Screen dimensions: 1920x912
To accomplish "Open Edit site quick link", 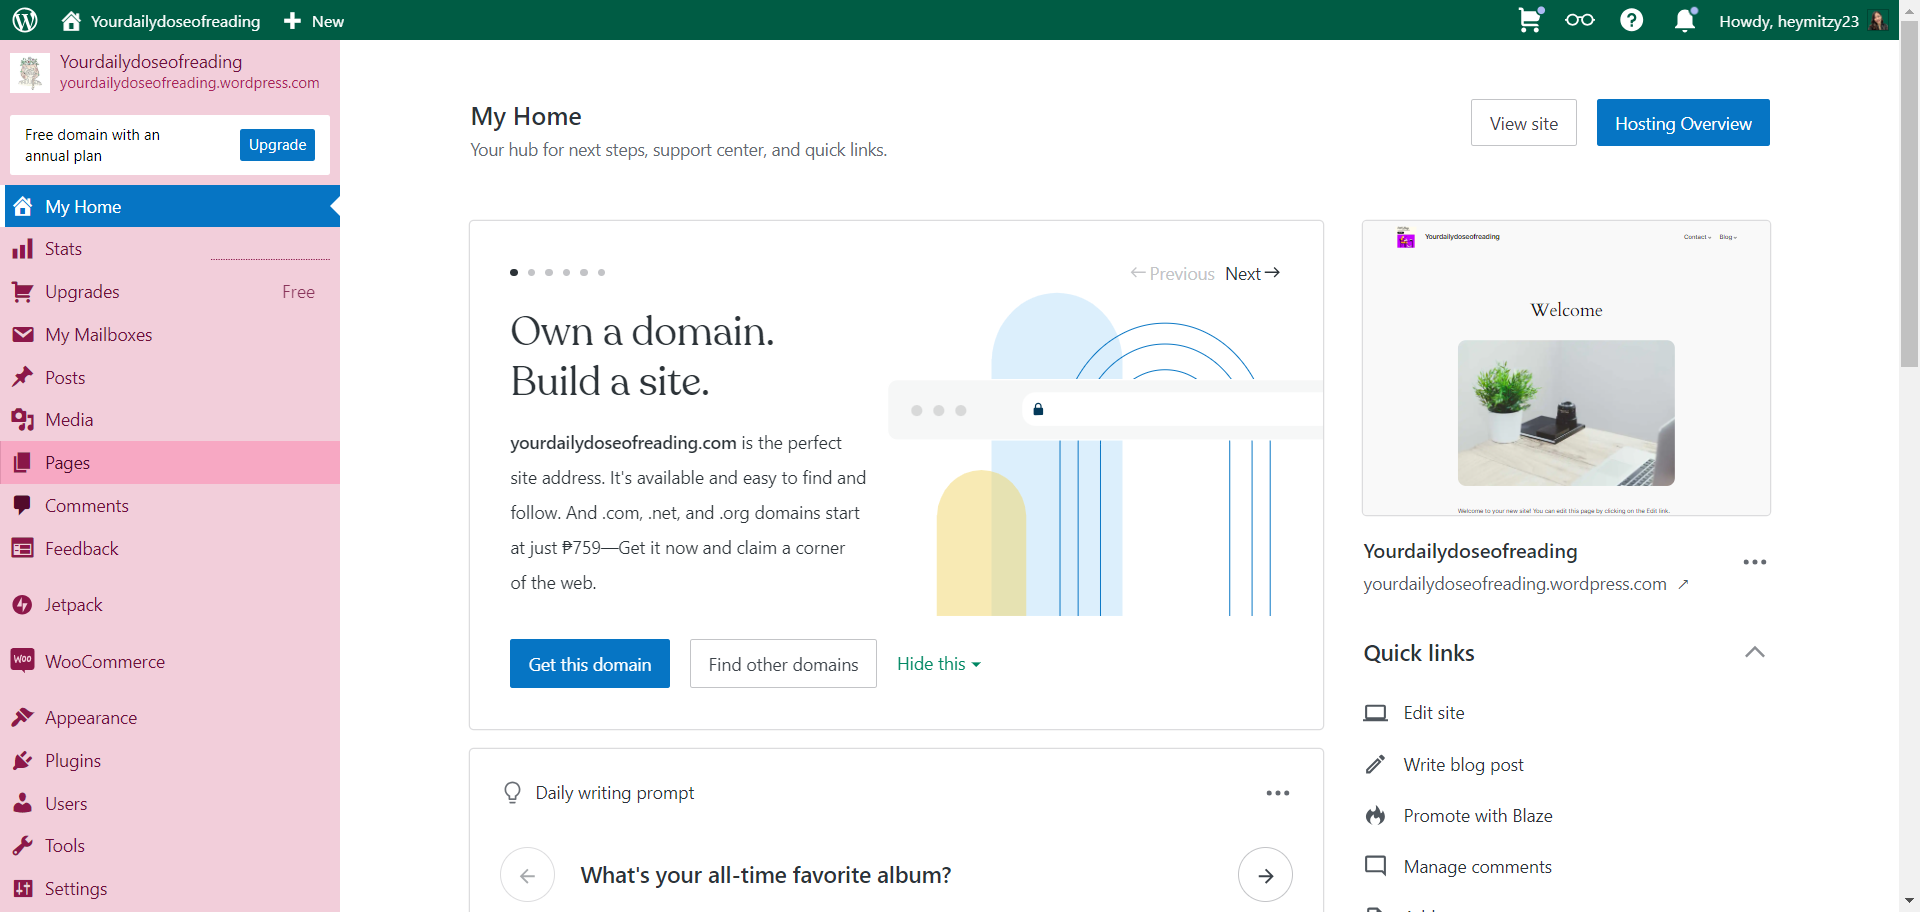I will tap(1434, 713).
